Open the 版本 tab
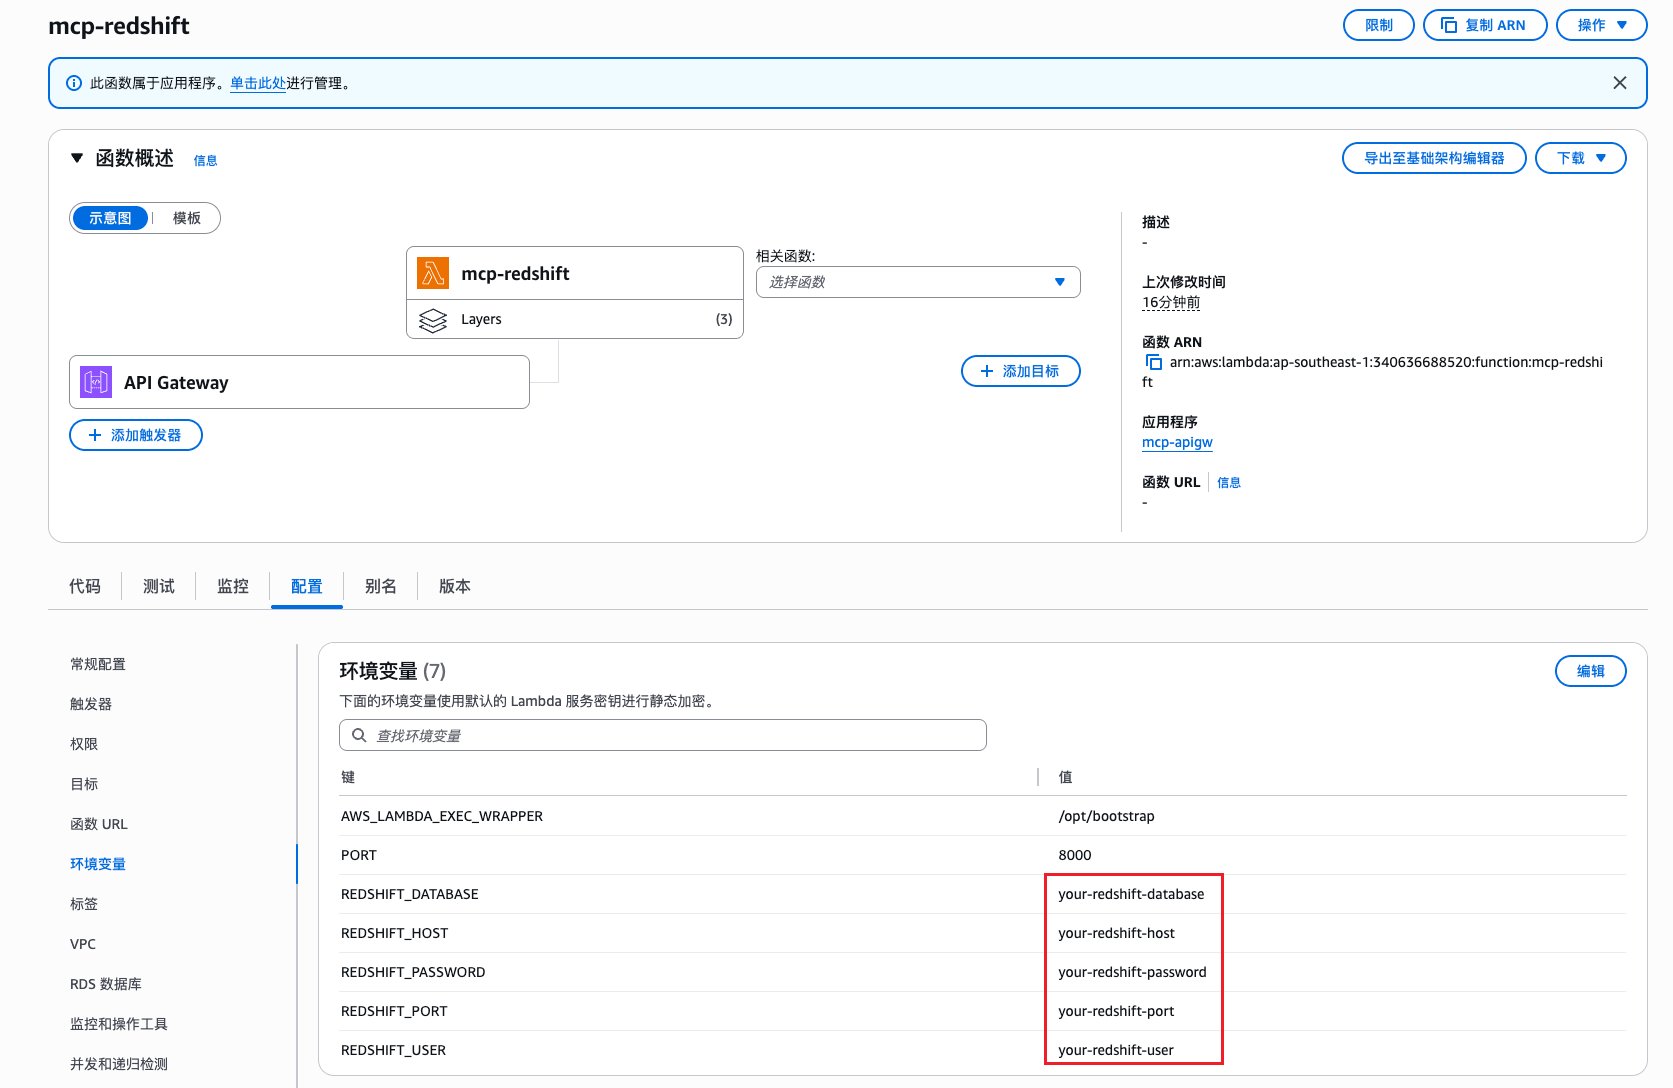The width and height of the screenshot is (1673, 1088). point(455,586)
